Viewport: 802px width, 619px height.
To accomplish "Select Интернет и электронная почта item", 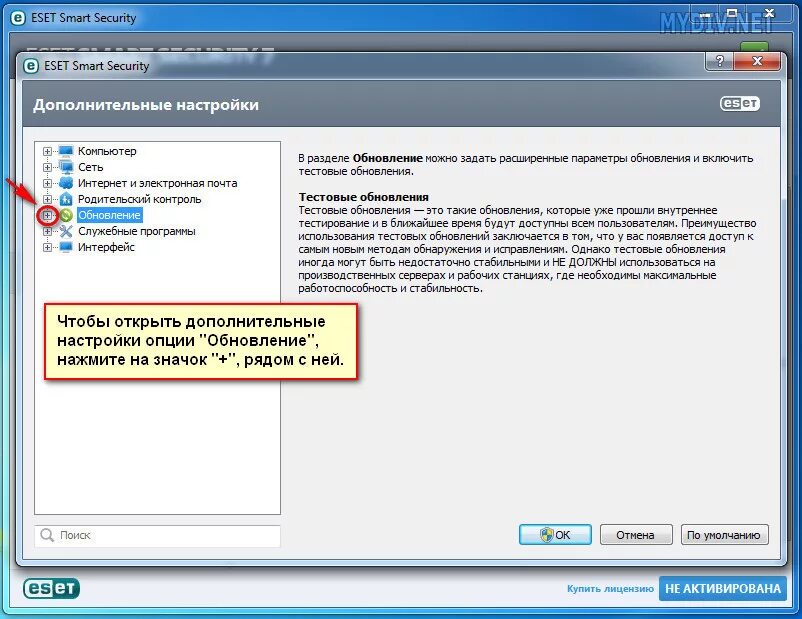I will 158,183.
